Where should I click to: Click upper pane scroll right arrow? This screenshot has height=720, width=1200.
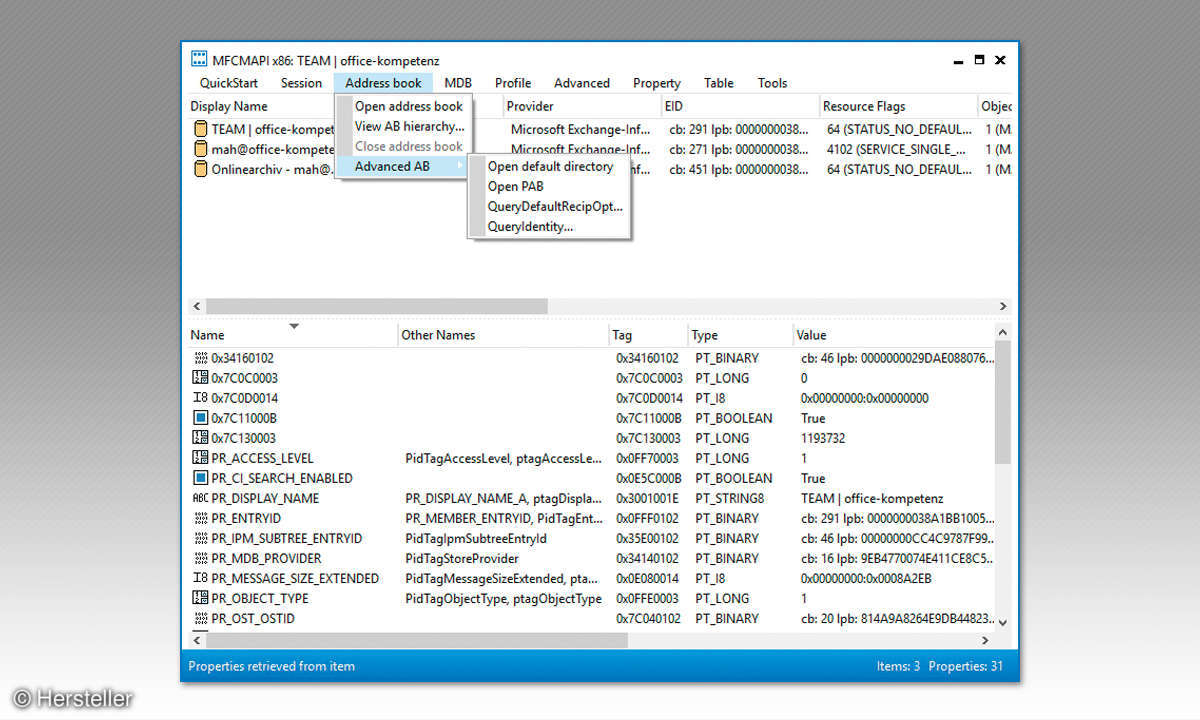click(x=1003, y=306)
